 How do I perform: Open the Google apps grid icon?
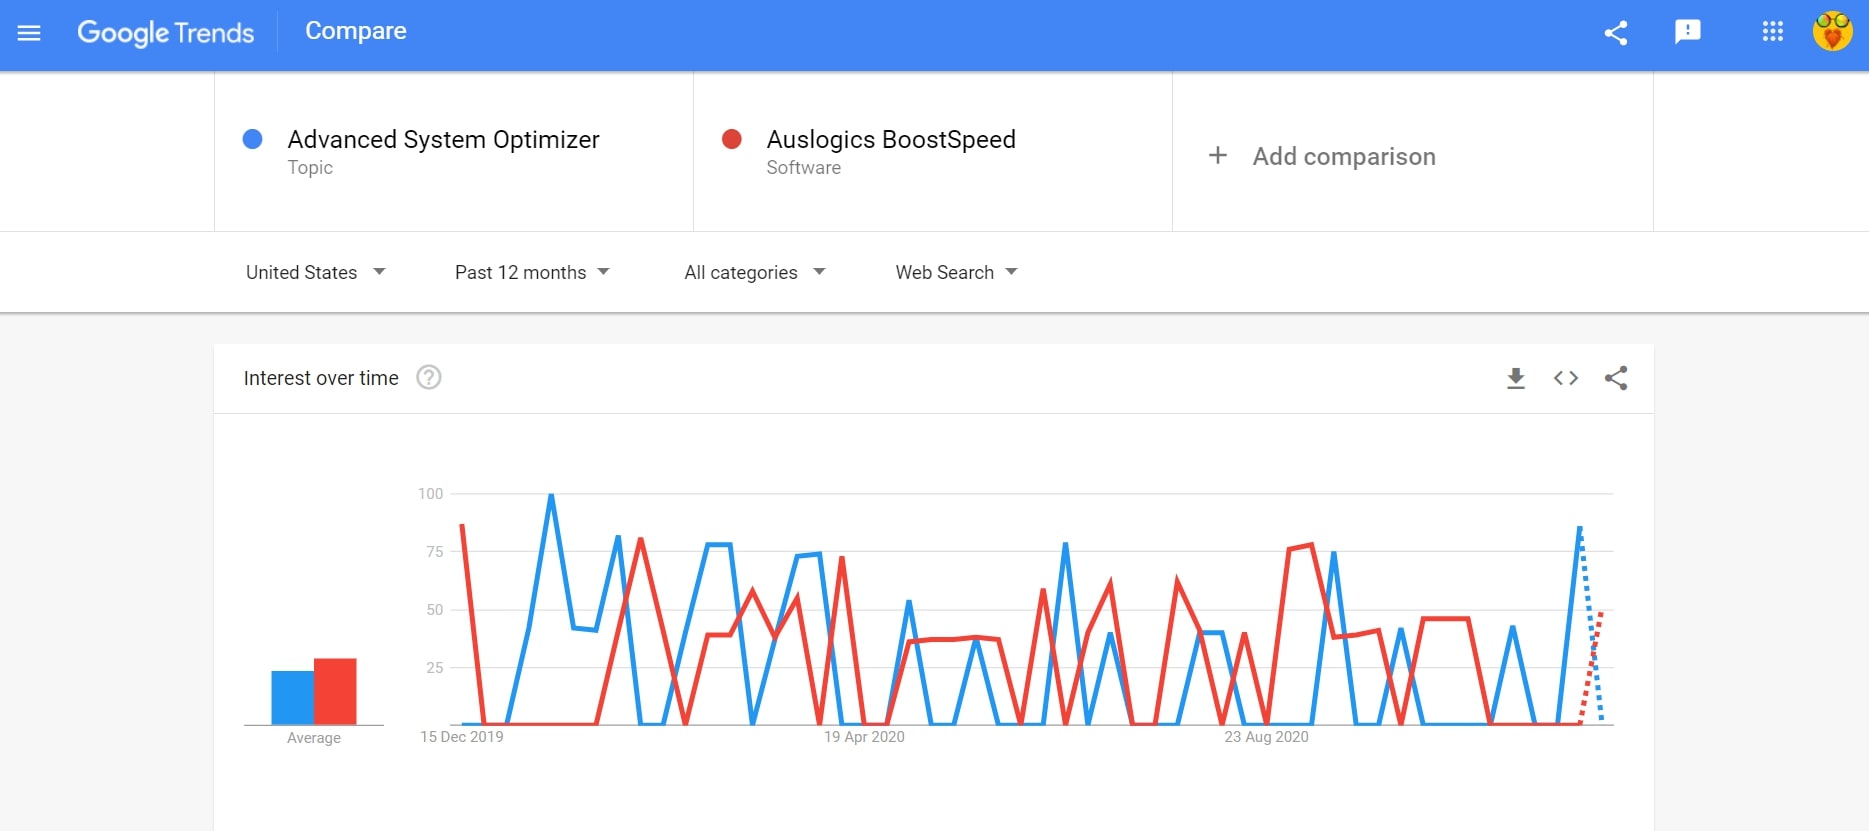point(1772,32)
